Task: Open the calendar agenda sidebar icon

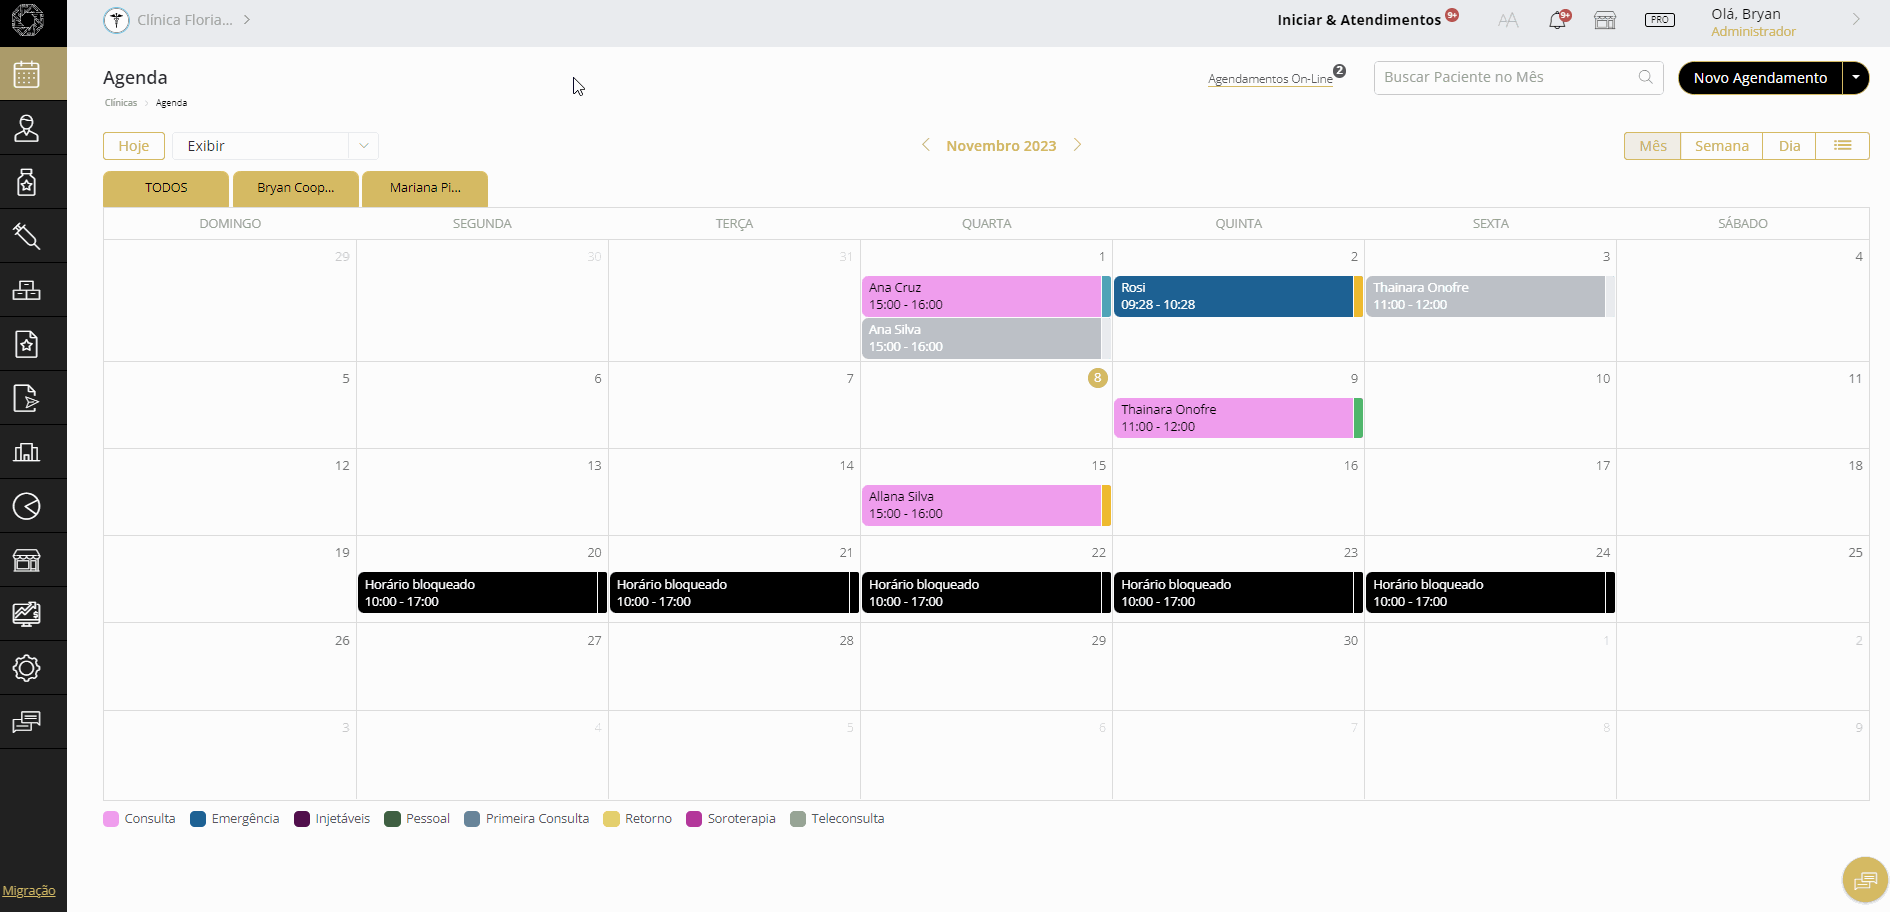Action: tap(27, 74)
